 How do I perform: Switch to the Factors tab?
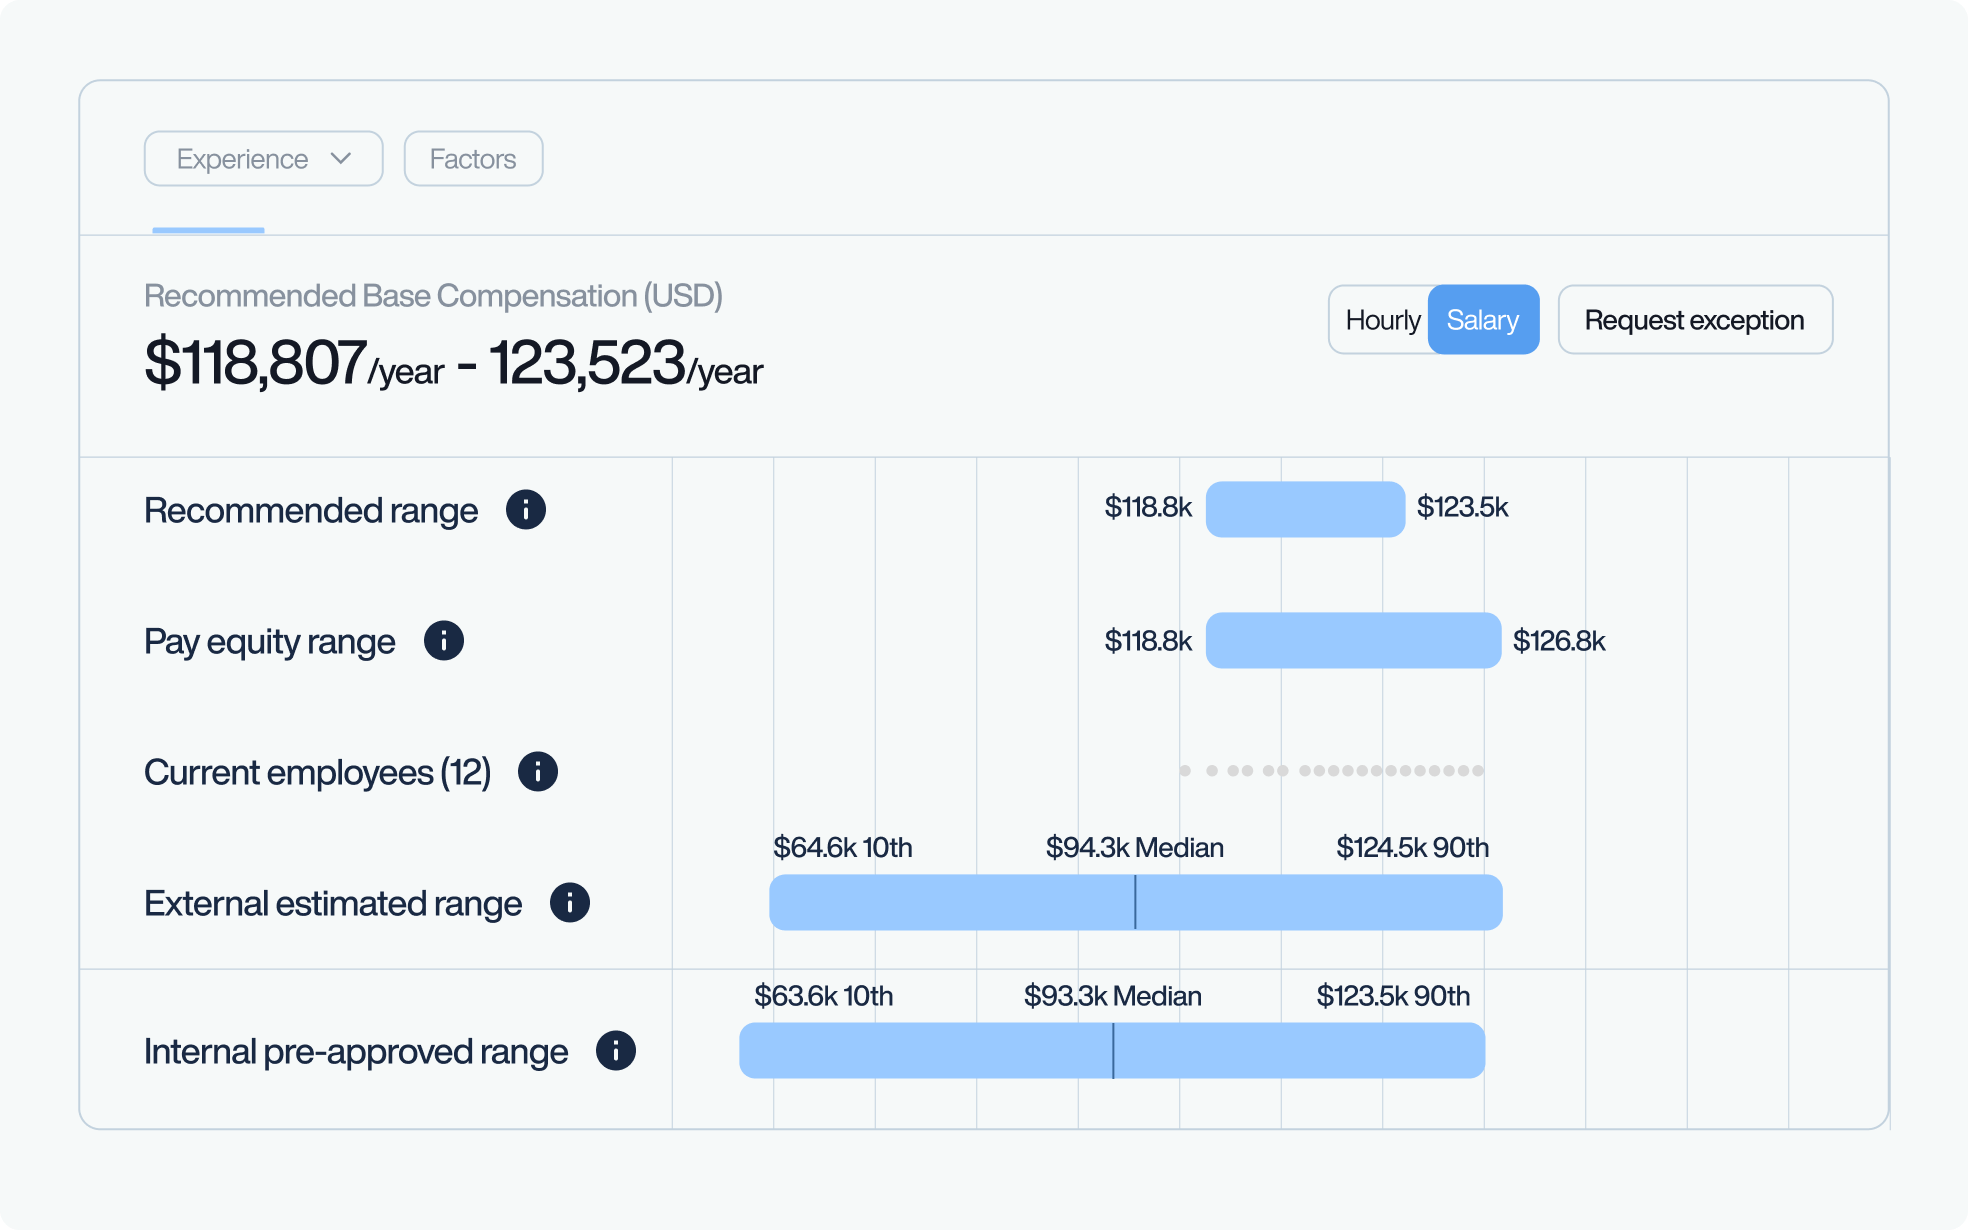point(473,159)
